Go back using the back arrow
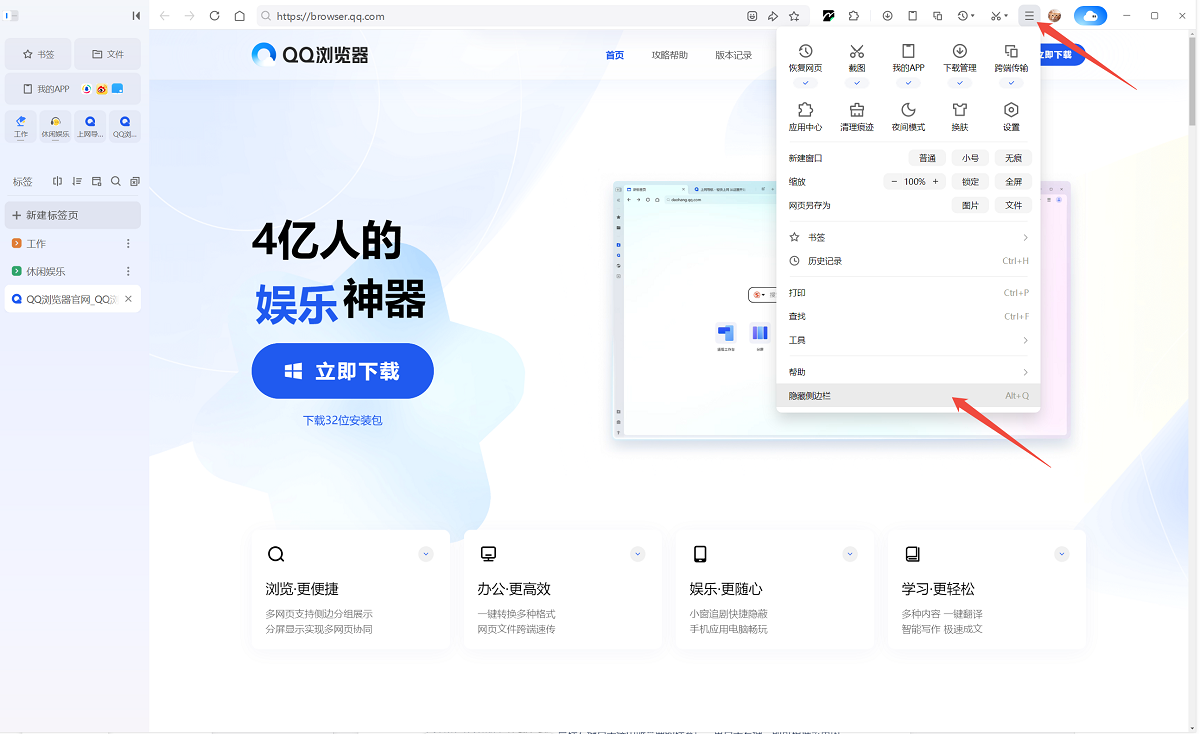This screenshot has width=1200, height=734. (165, 16)
